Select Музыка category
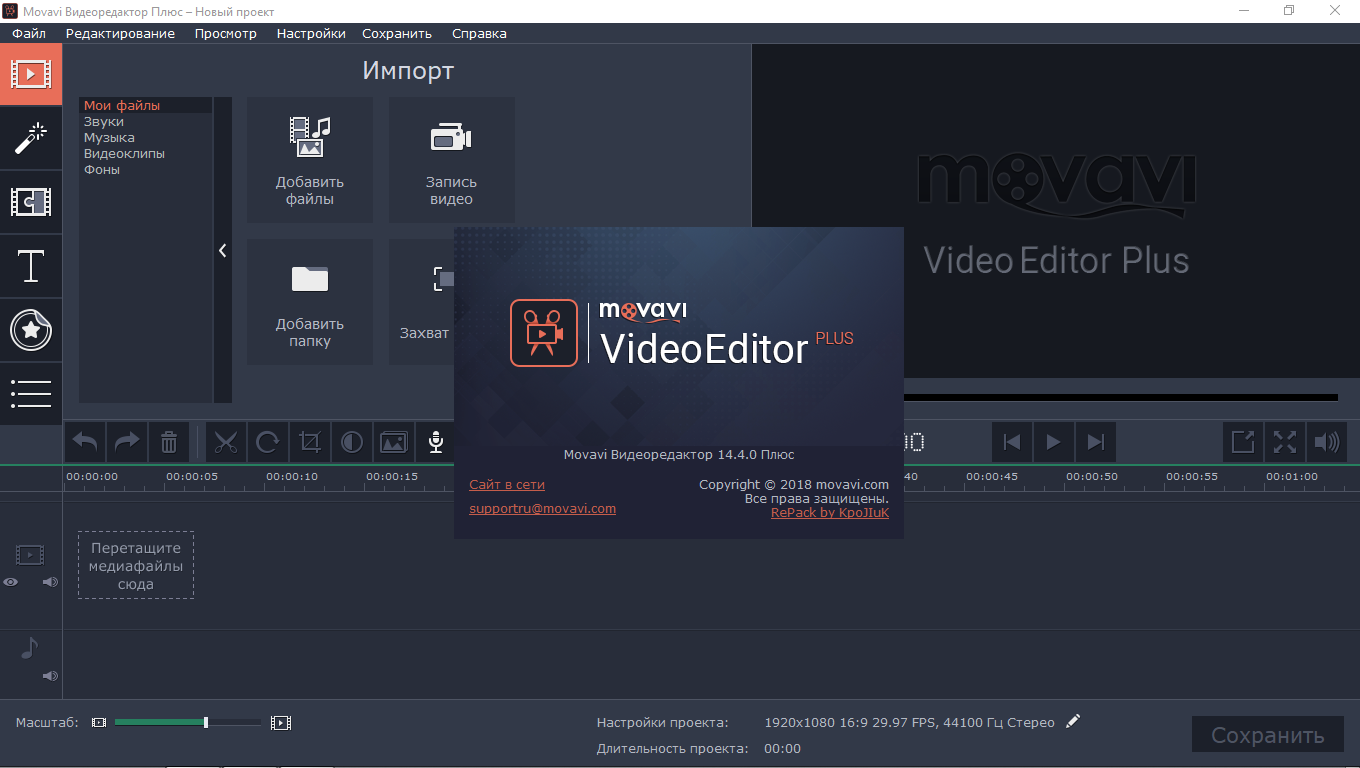1360x768 pixels. click(x=145, y=137)
